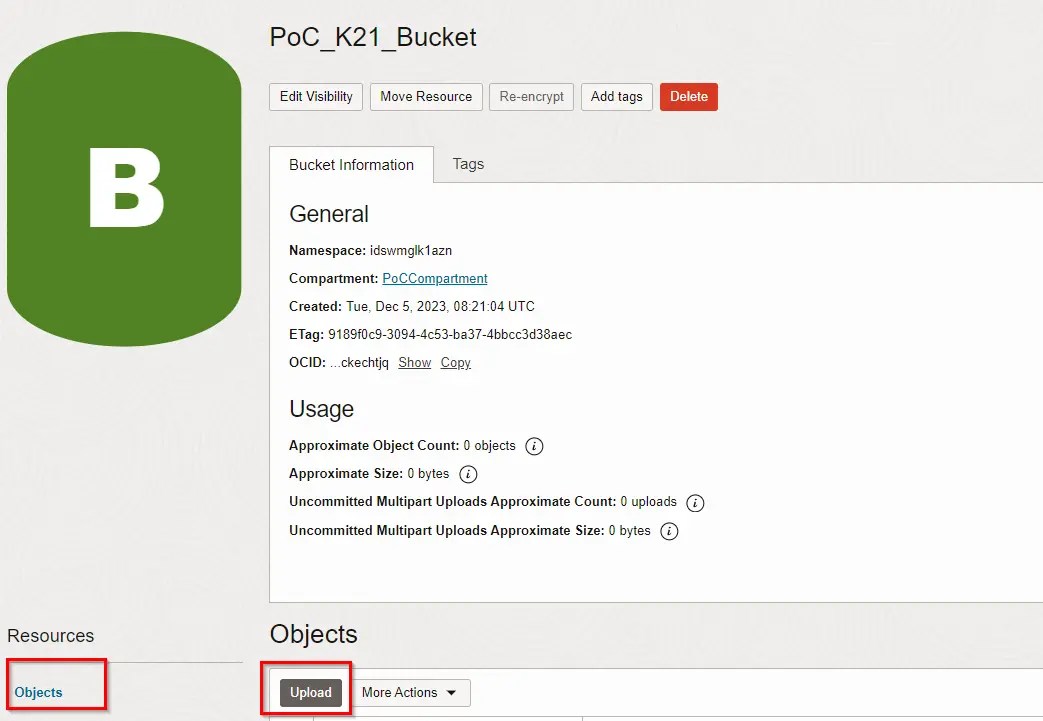Image resolution: width=1043 pixels, height=721 pixels.
Task: Click the red Delete button
Action: [x=688, y=96]
